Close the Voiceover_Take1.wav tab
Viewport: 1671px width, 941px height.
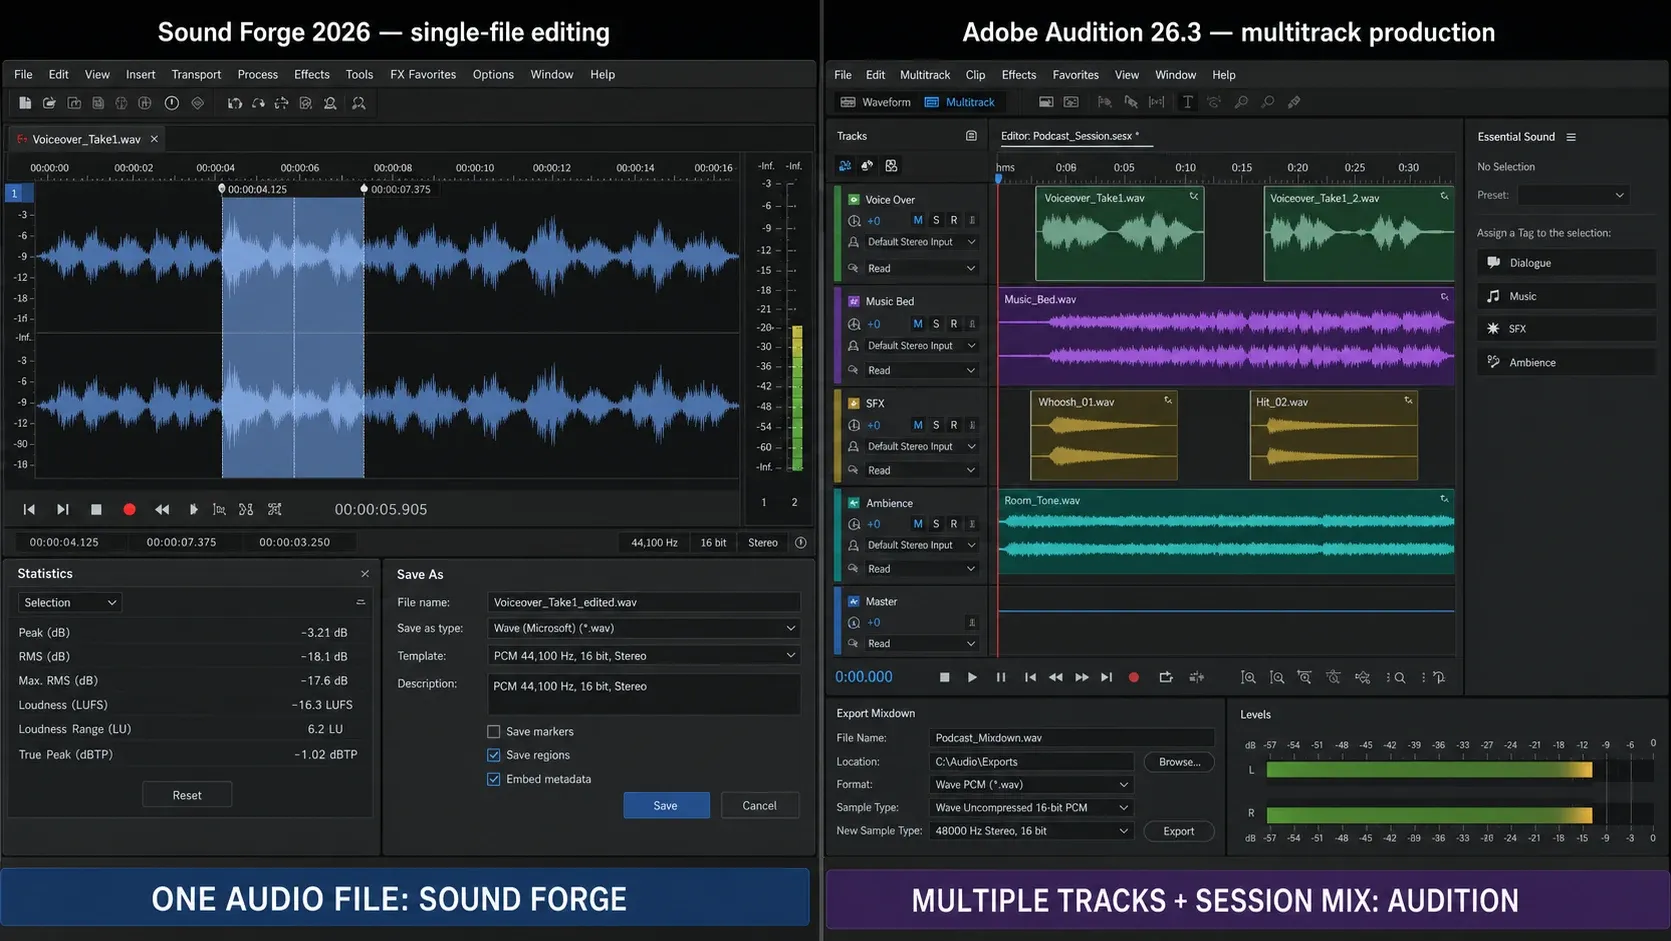pyautogui.click(x=154, y=139)
